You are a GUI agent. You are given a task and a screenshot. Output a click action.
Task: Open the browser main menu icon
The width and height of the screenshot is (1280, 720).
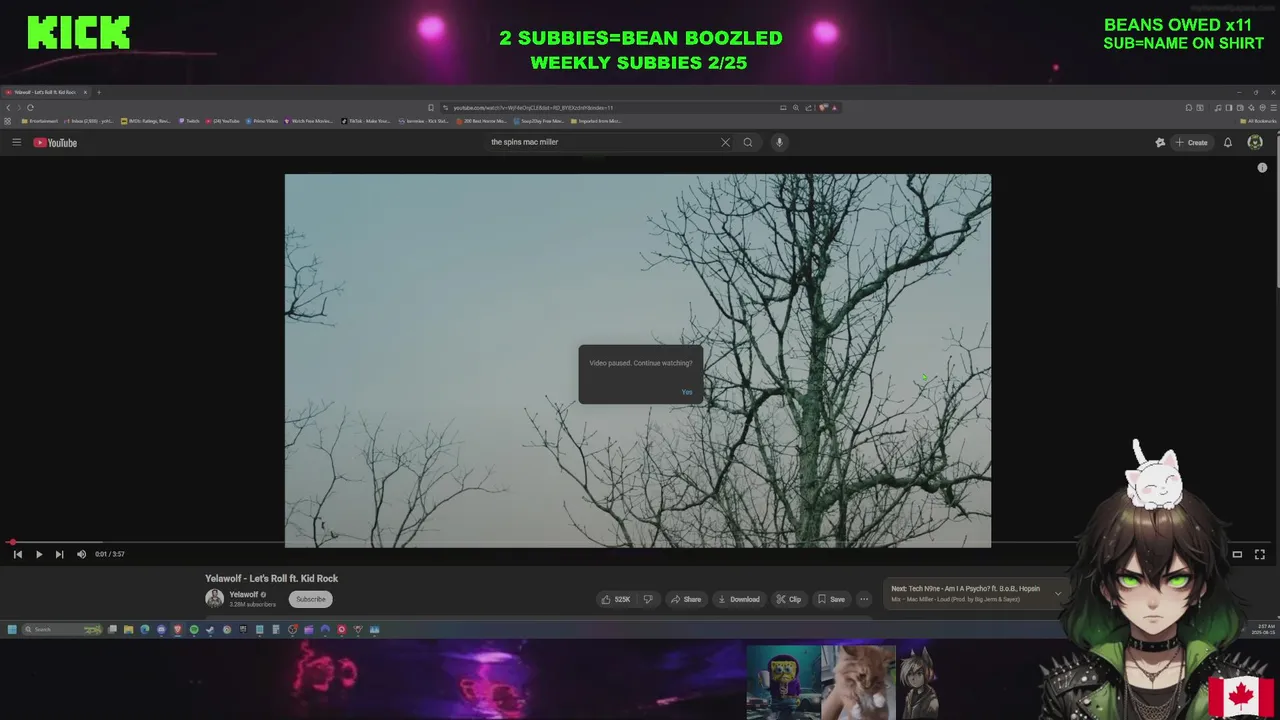(x=1273, y=108)
